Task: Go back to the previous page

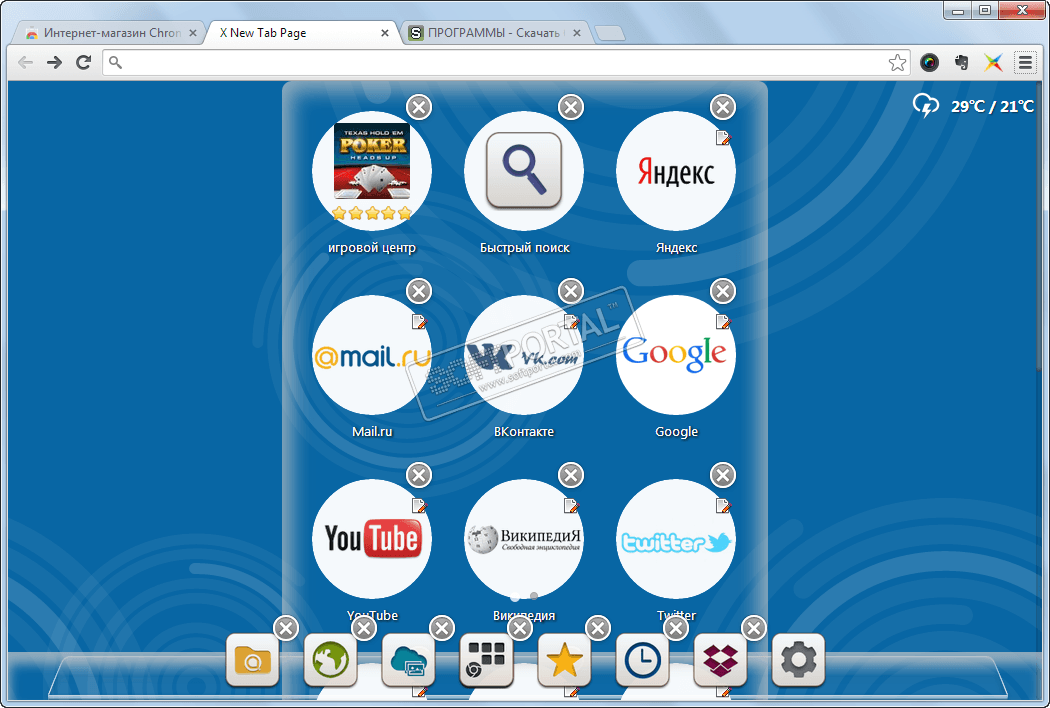Action: point(25,63)
